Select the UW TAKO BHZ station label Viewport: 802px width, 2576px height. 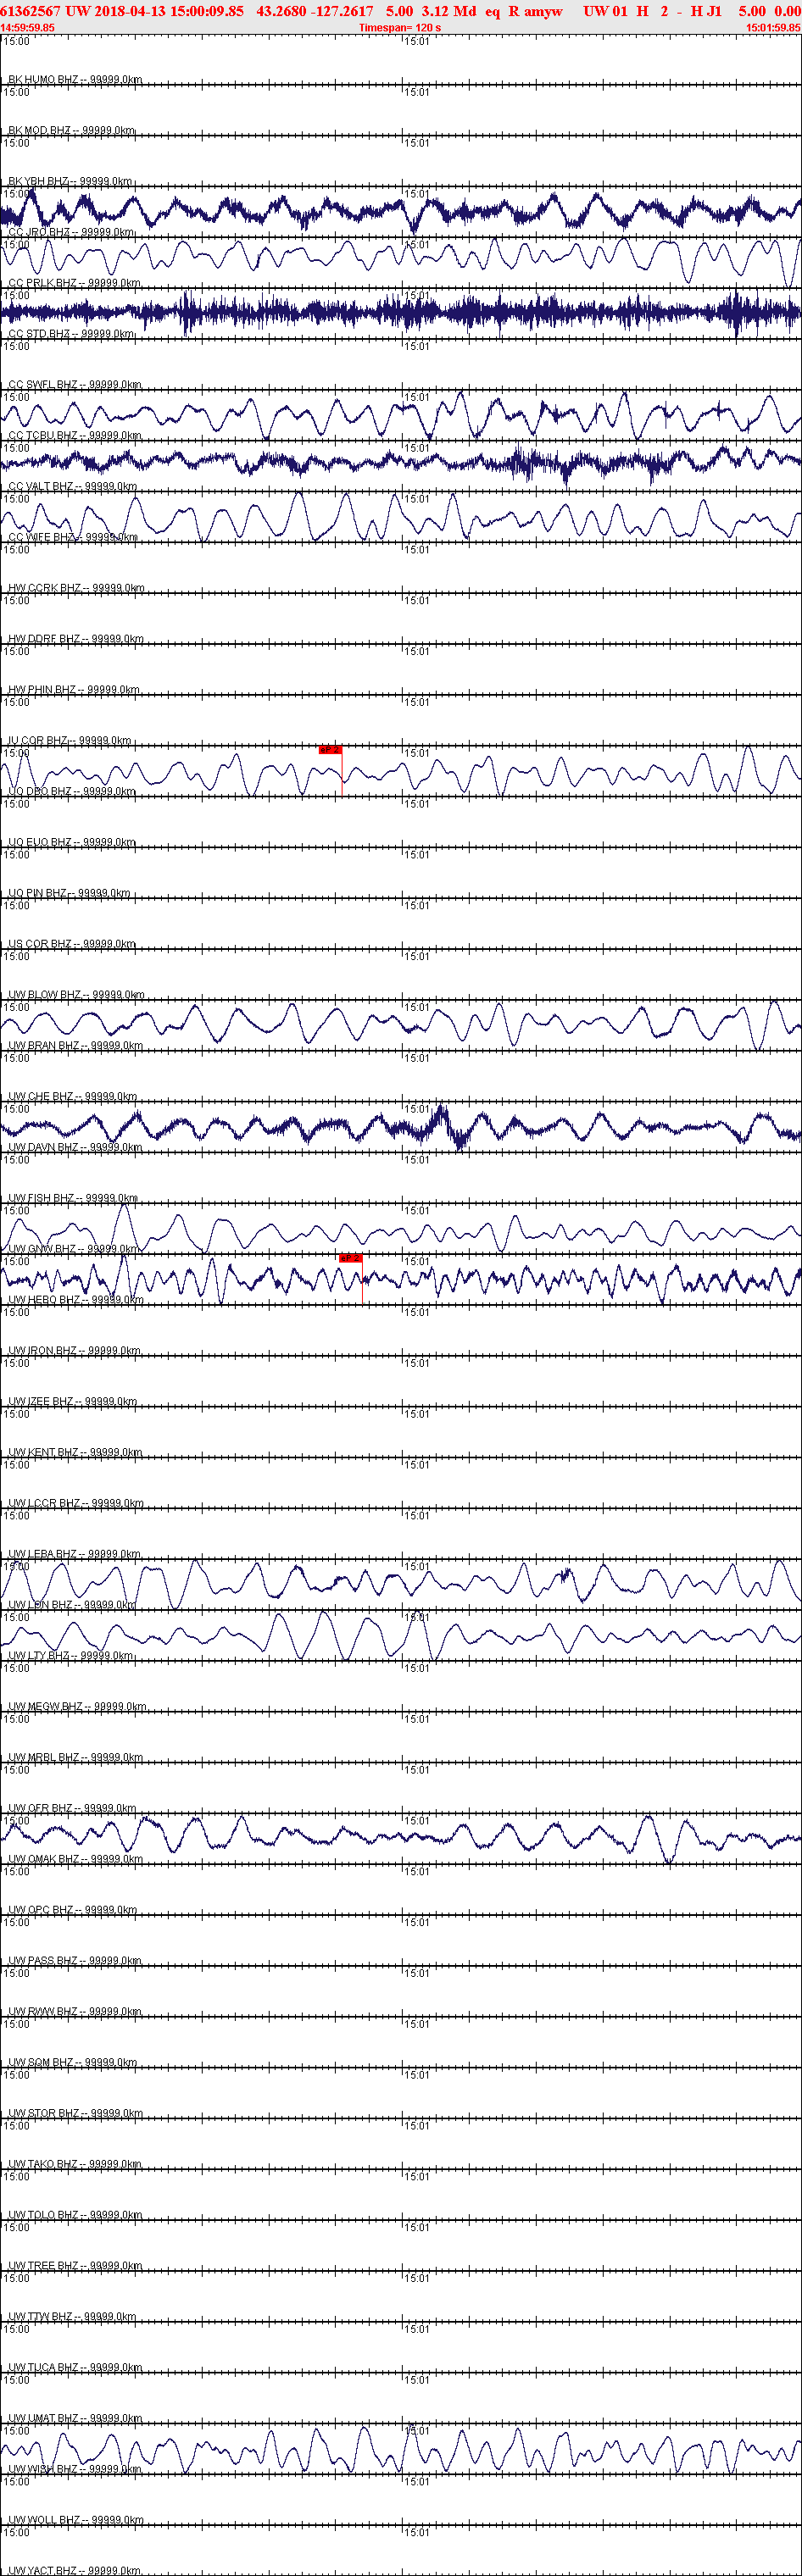pyautogui.click(x=74, y=2164)
